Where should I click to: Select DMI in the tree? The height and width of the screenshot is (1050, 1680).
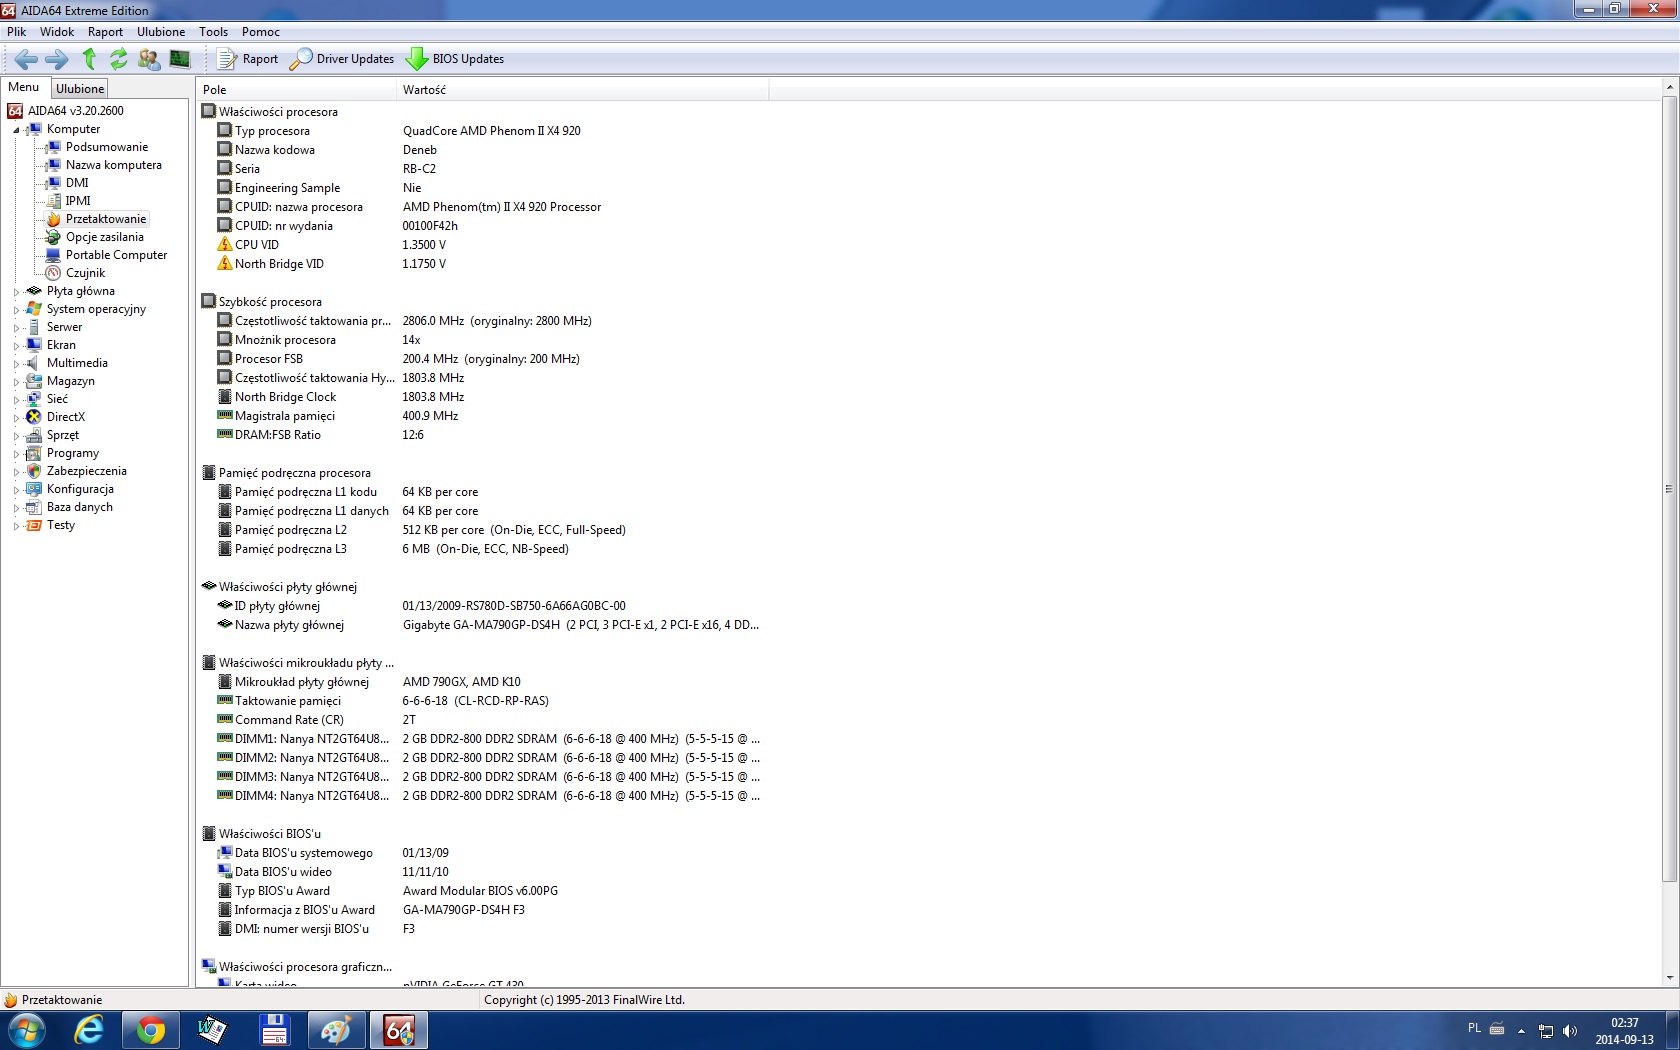tap(77, 183)
